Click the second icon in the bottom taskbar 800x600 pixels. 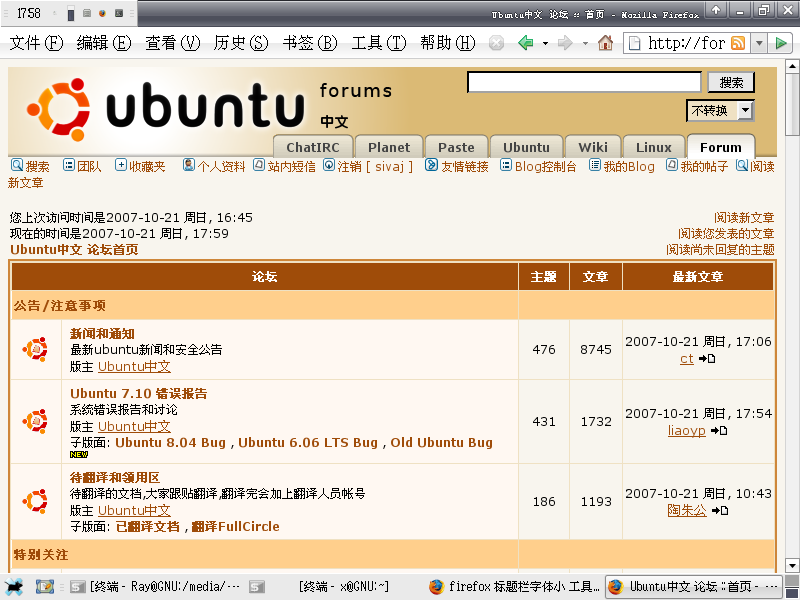[x=45, y=587]
